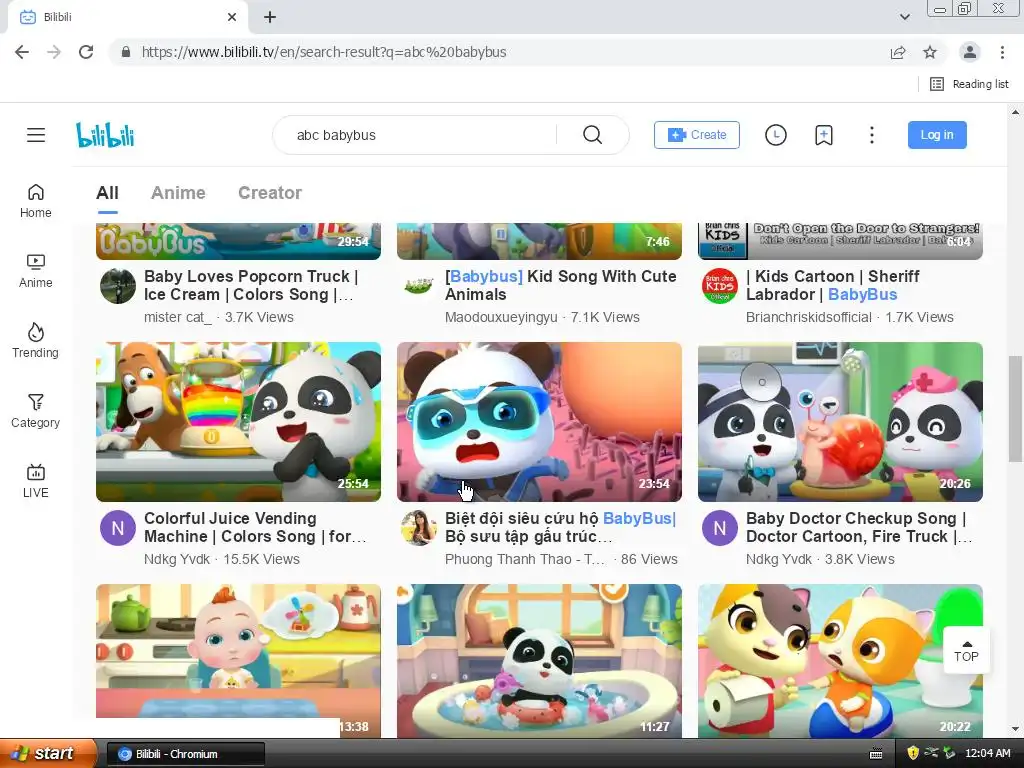
Task: Play the 23:54 panda superhero thumbnail
Action: click(539, 422)
